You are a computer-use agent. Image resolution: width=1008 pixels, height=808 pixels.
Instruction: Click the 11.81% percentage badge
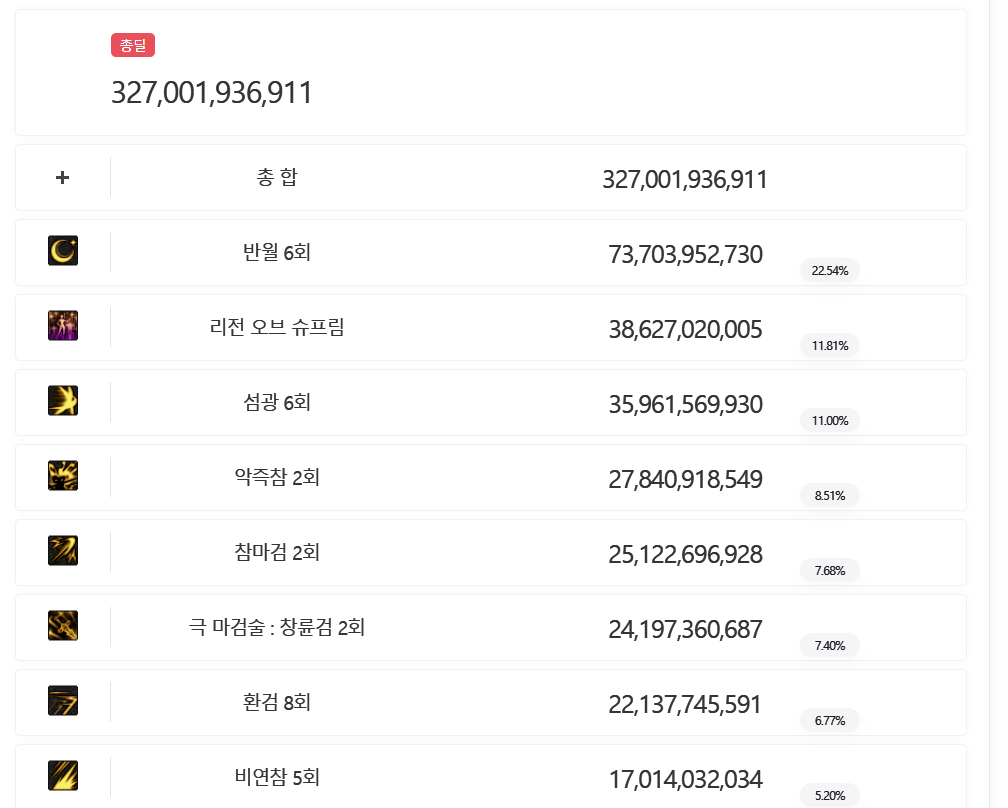[x=830, y=345]
